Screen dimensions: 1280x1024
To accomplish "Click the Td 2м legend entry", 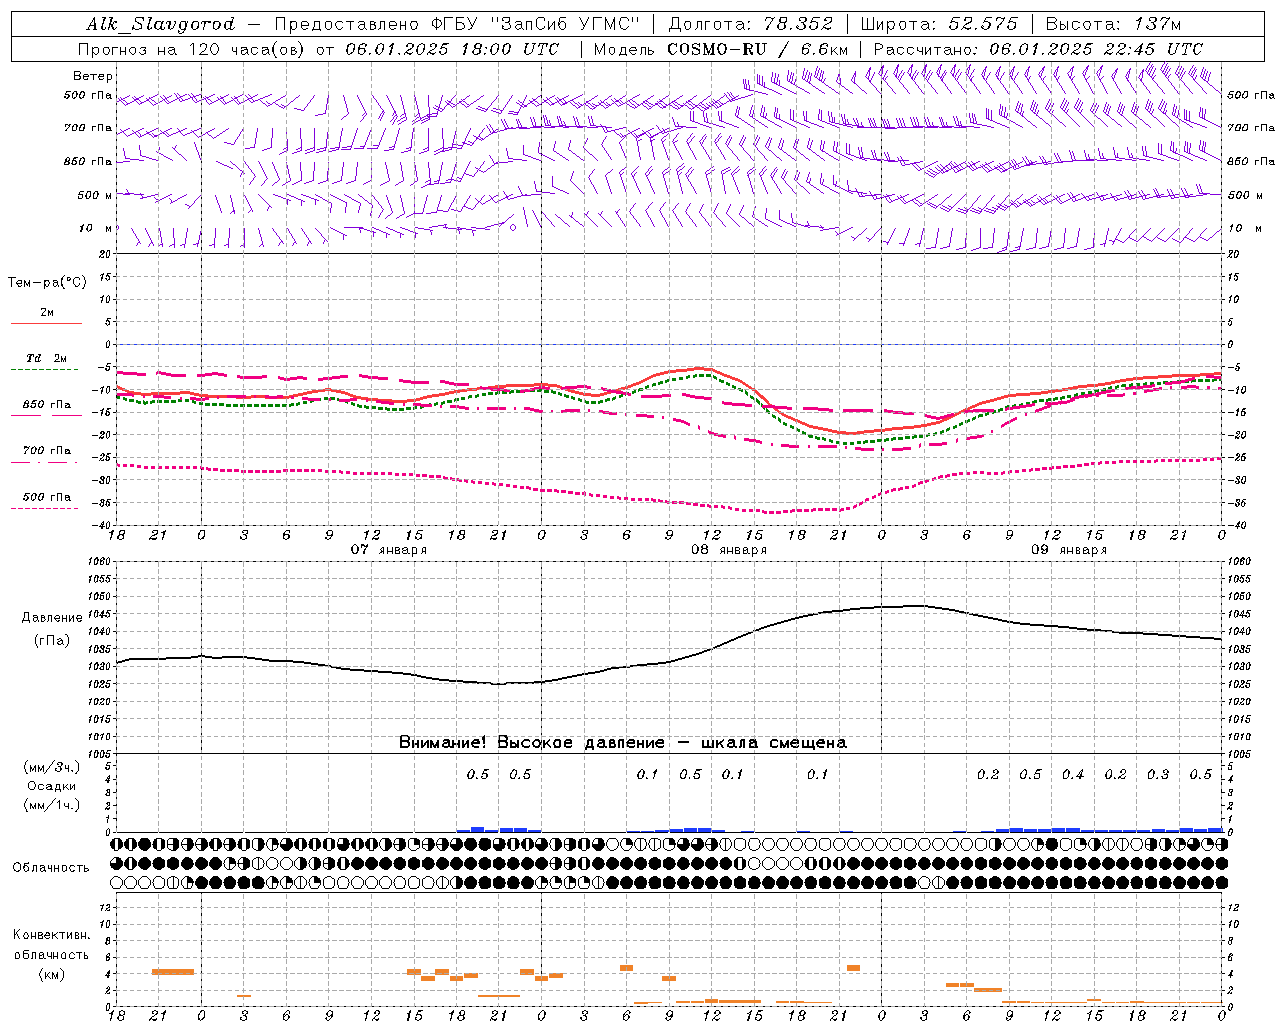I will (x=47, y=358).
